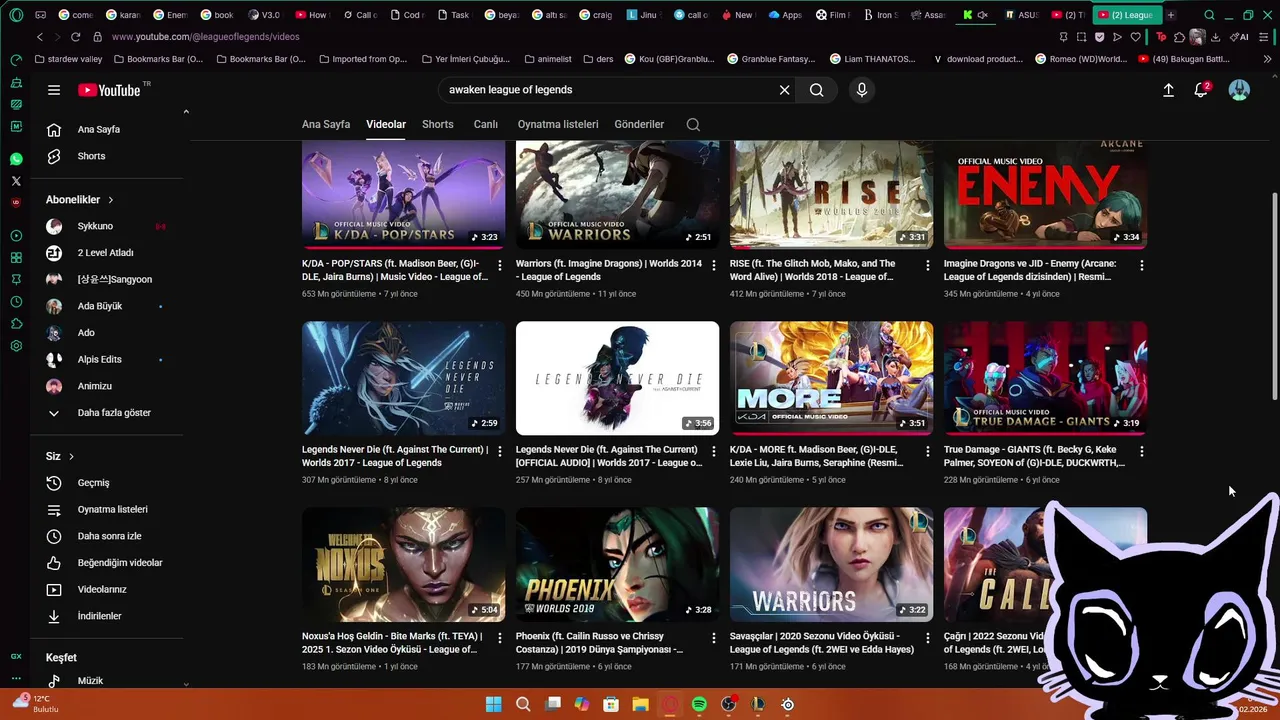The height and width of the screenshot is (720, 1280).
Task: Open the account avatar menu
Action: tap(1239, 90)
